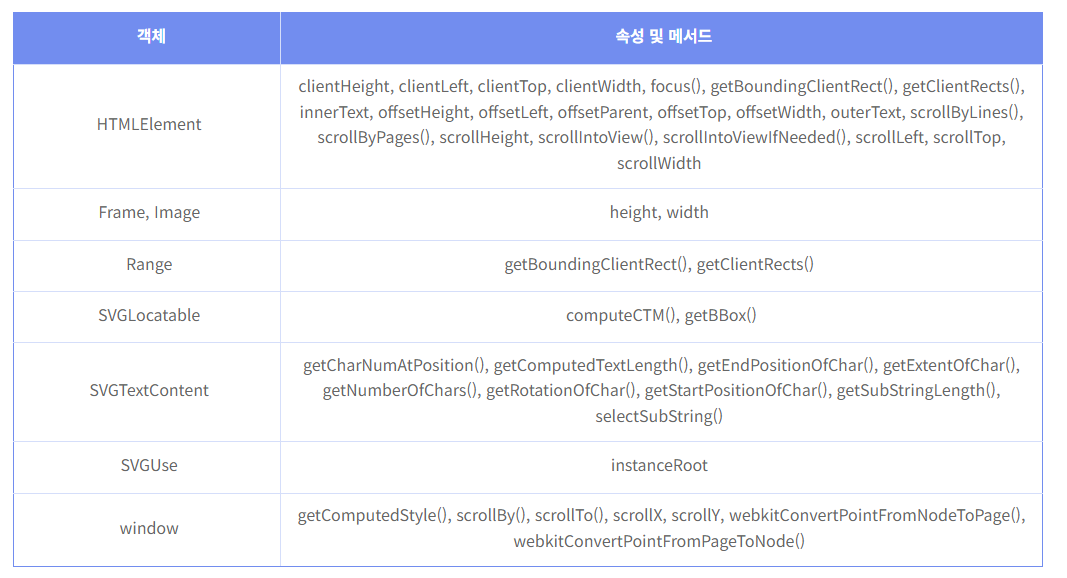1067x578 pixels.
Task: Click the 'instanceRoot' cell
Action: pos(661,468)
